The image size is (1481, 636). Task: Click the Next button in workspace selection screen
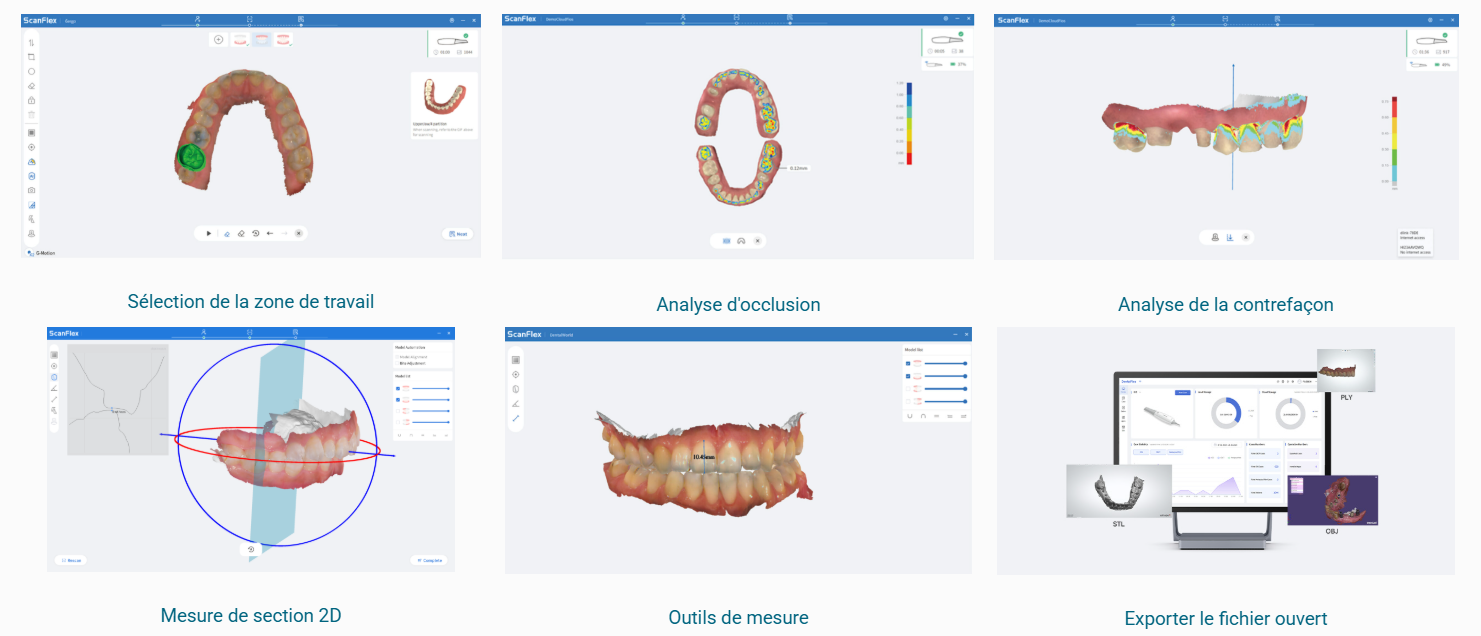458,234
